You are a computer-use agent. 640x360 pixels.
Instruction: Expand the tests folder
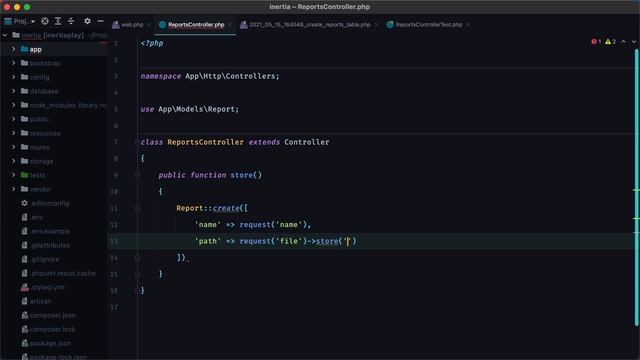click(13, 175)
